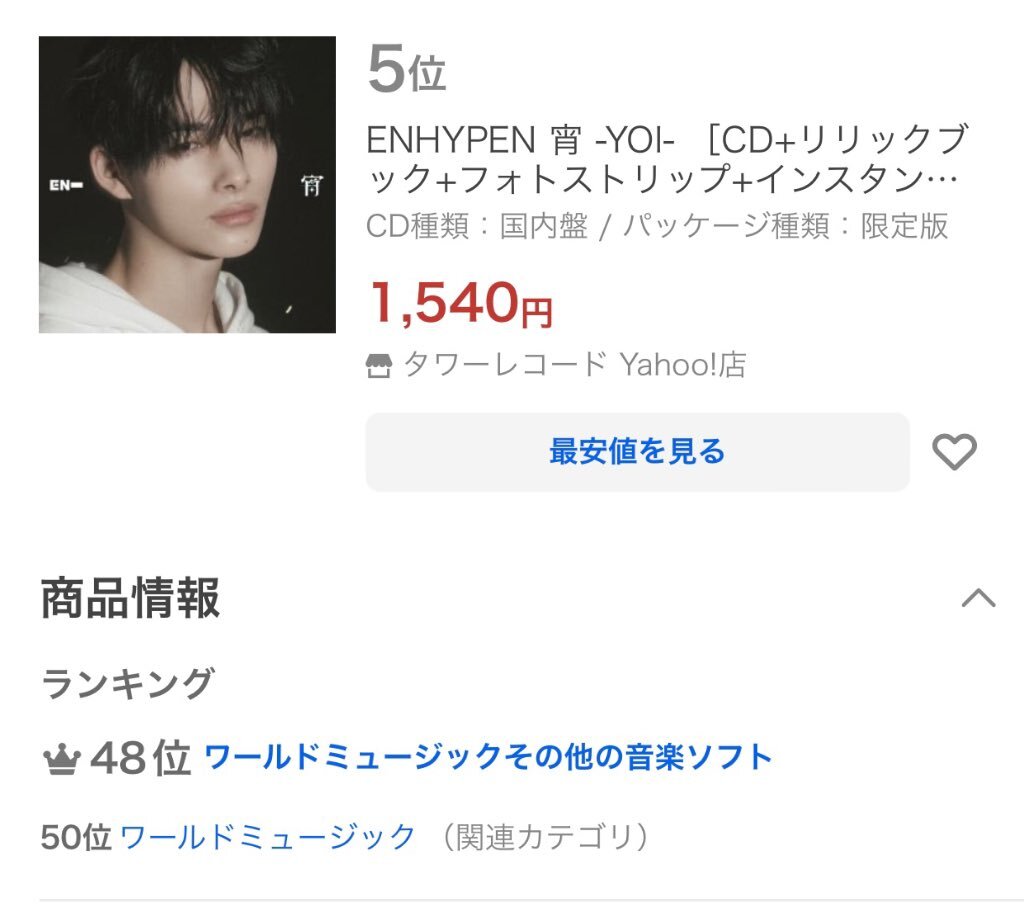Click the 宵 kanji on album cover
Screen dimensions: 1024x904
pyautogui.click(x=312, y=186)
